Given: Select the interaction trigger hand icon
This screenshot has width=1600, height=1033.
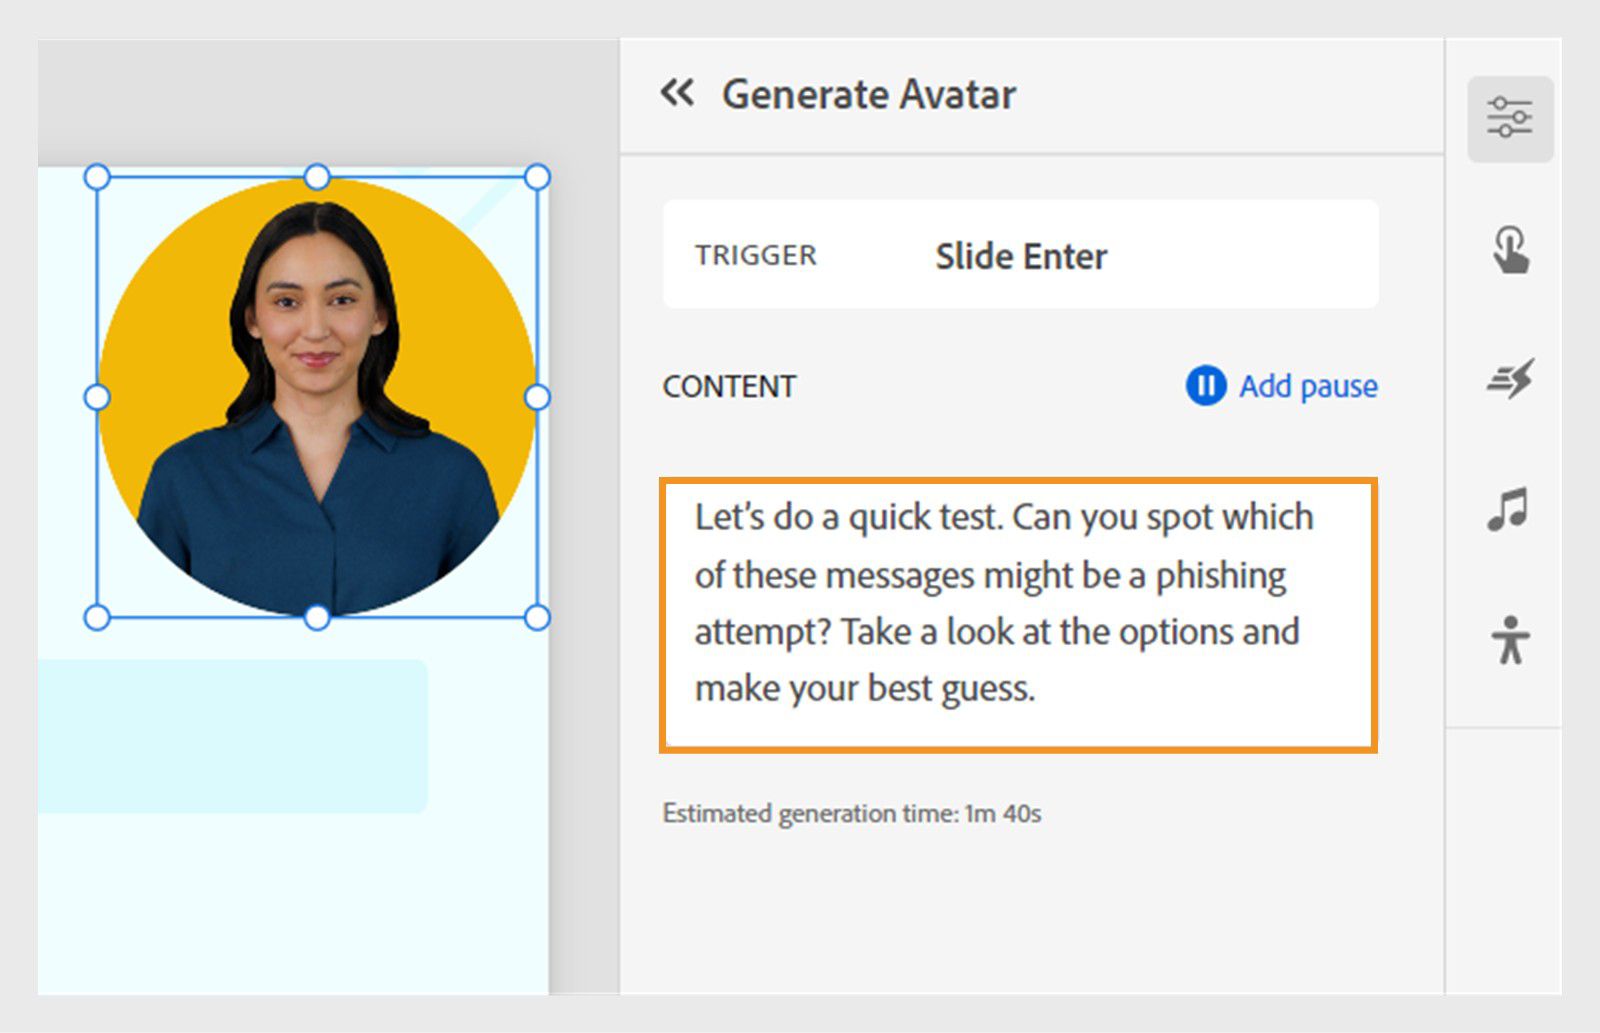Looking at the screenshot, I should coord(1511,253).
